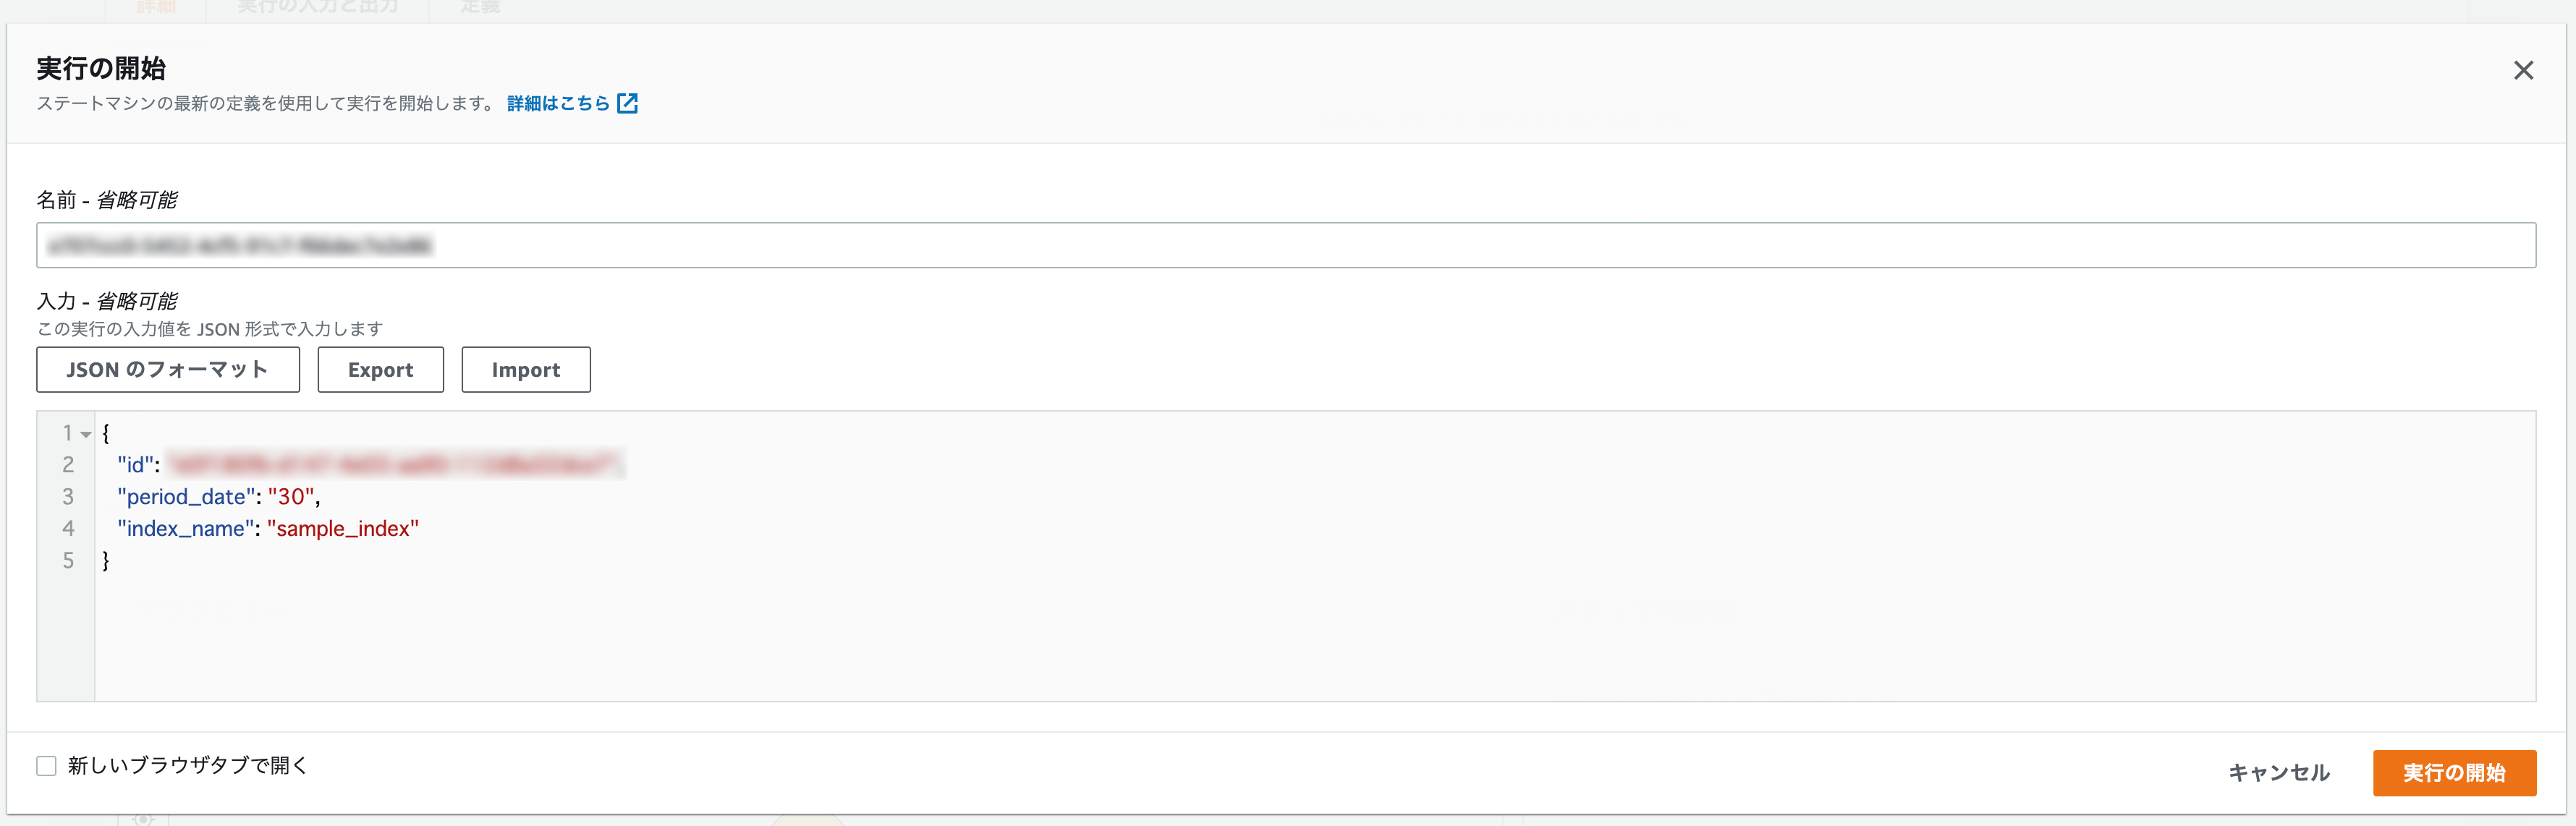This screenshot has height=826, width=2576.
Task: Open the external link icon beside 詳細はこちら
Action: coord(627,103)
